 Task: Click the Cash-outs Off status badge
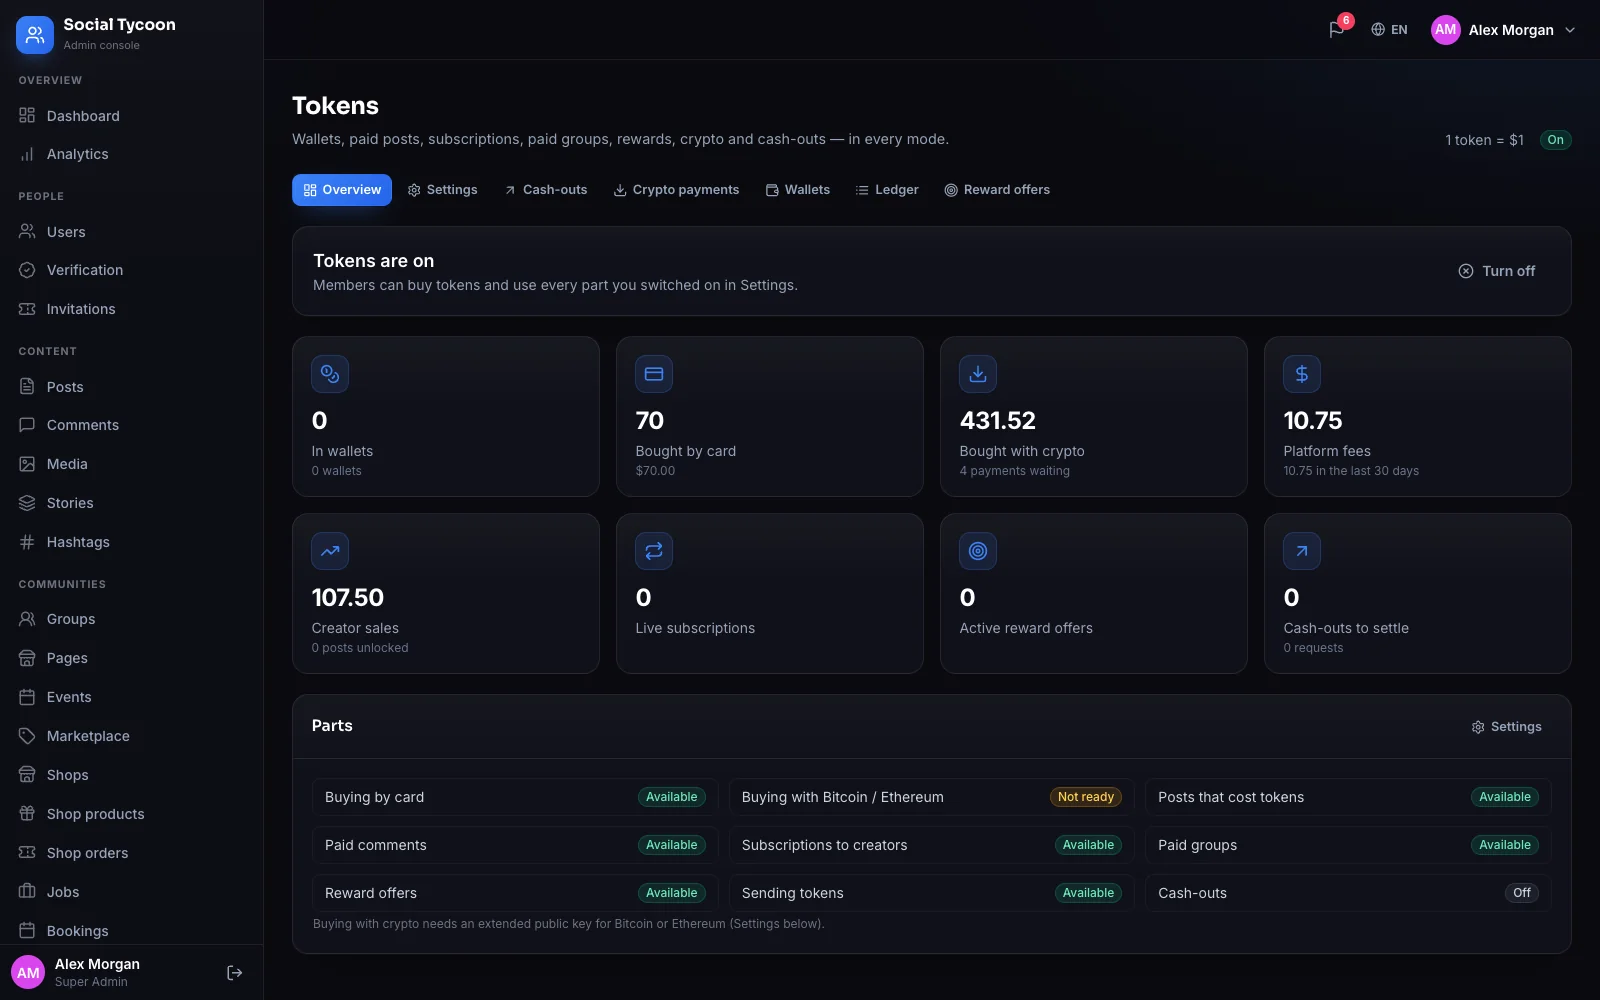tap(1521, 893)
